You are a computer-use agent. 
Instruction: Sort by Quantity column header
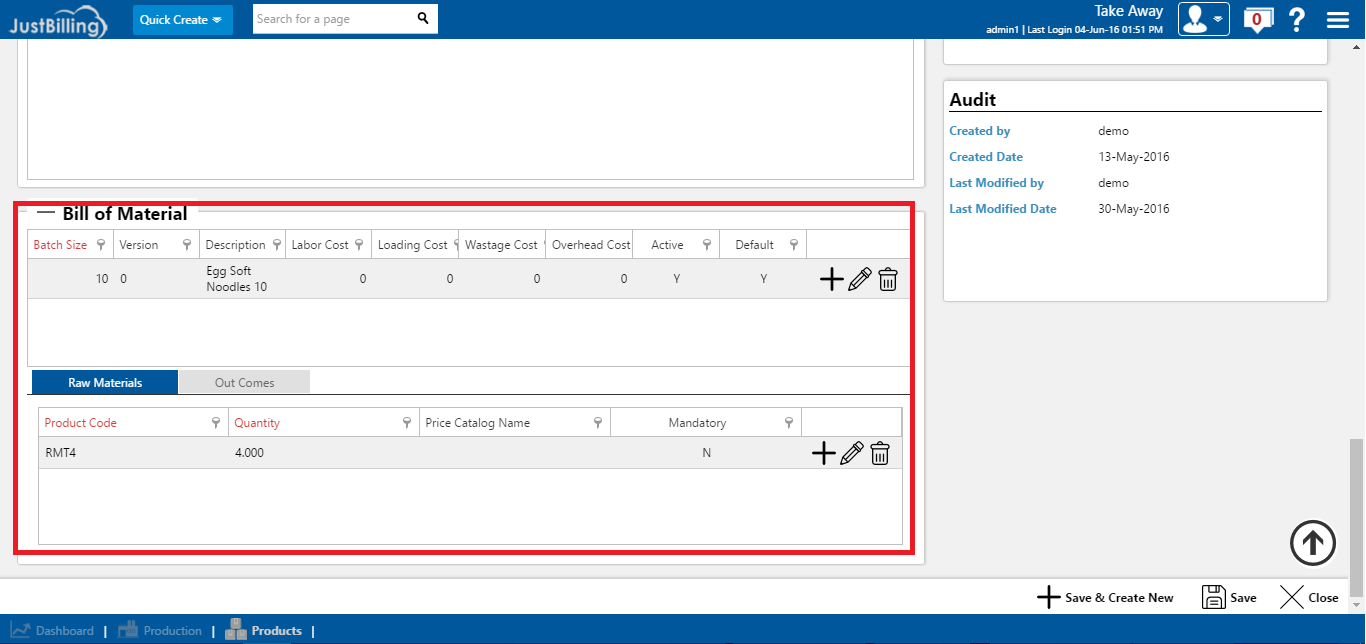point(257,423)
